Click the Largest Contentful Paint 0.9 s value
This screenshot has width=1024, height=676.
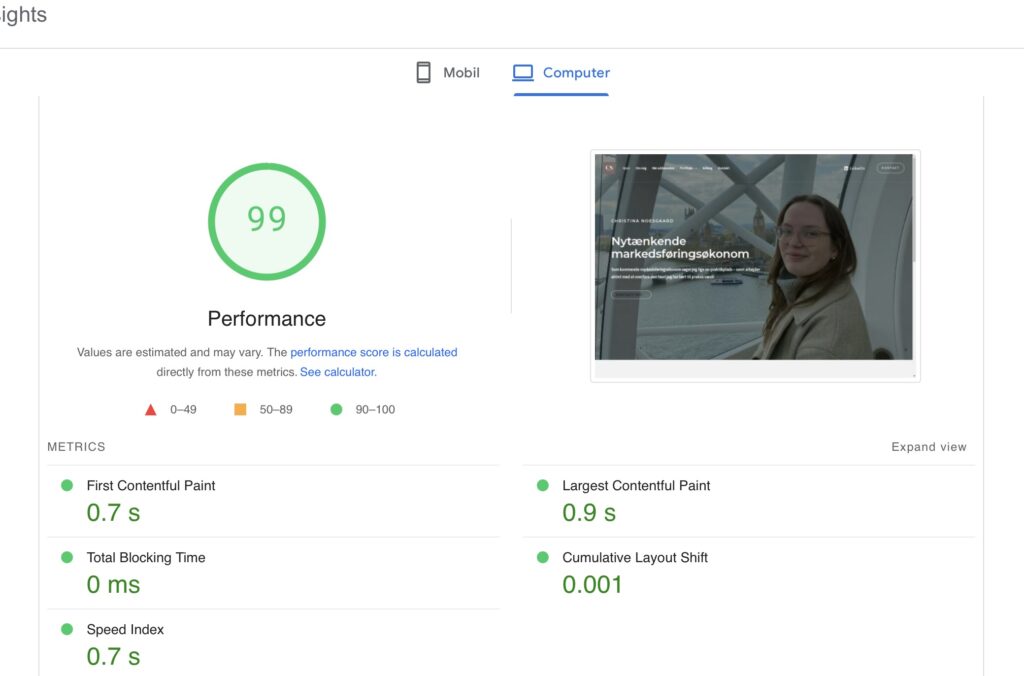click(589, 513)
